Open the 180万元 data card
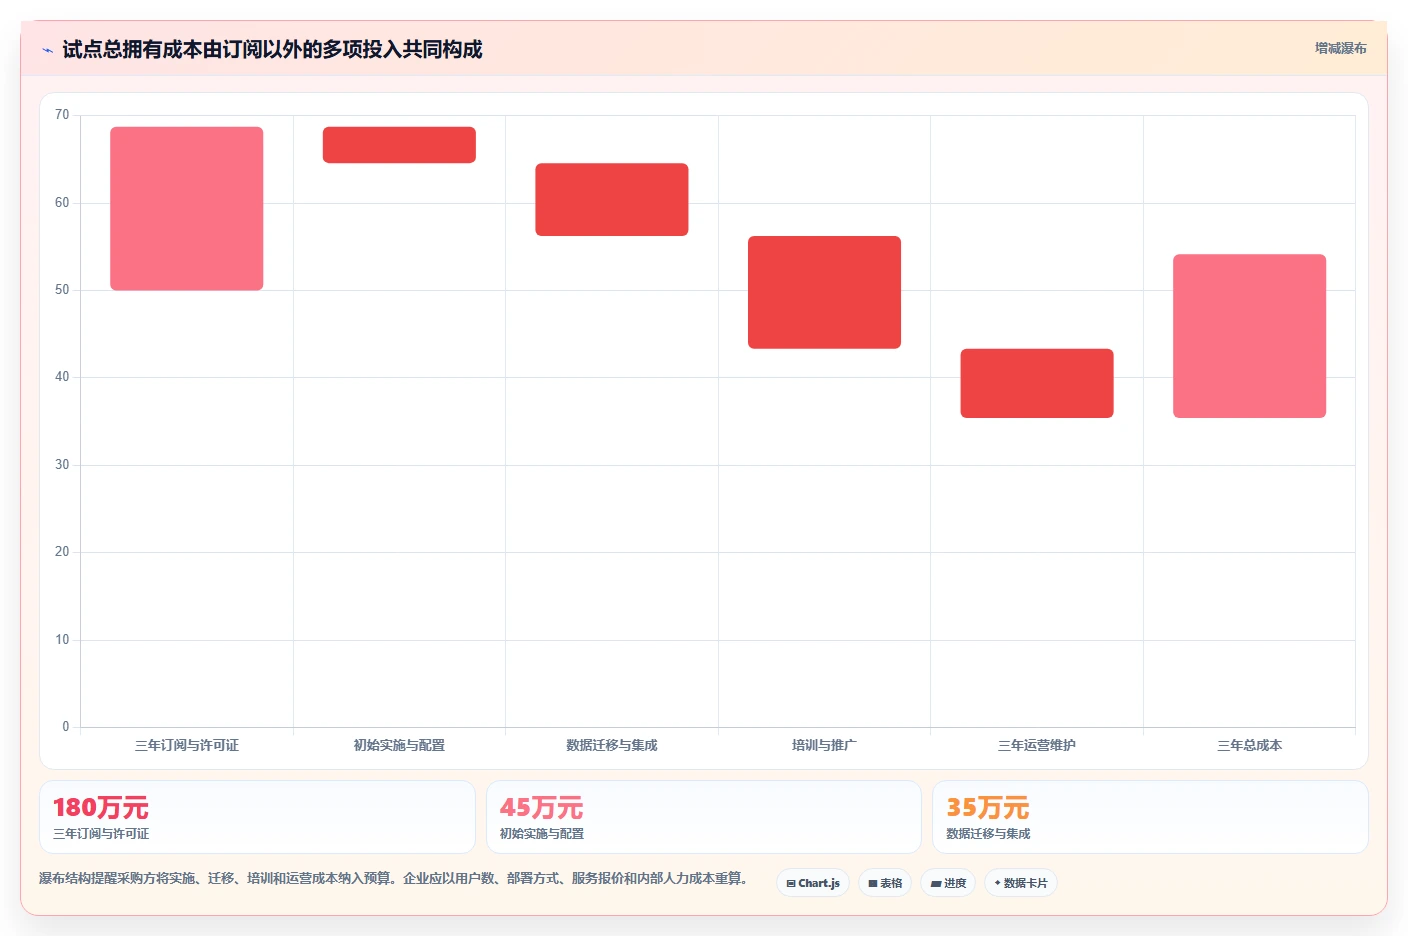This screenshot has height=936, width=1408. coord(257,817)
